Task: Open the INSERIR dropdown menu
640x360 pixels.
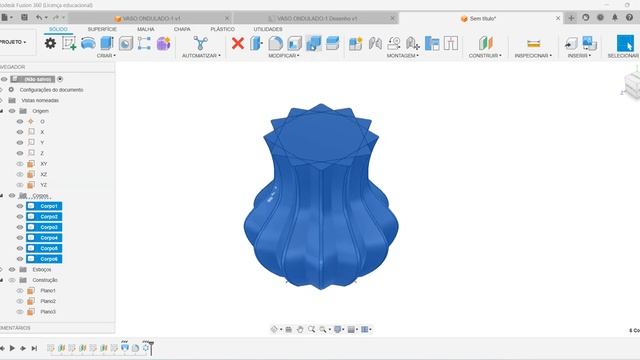Action: [x=579, y=56]
